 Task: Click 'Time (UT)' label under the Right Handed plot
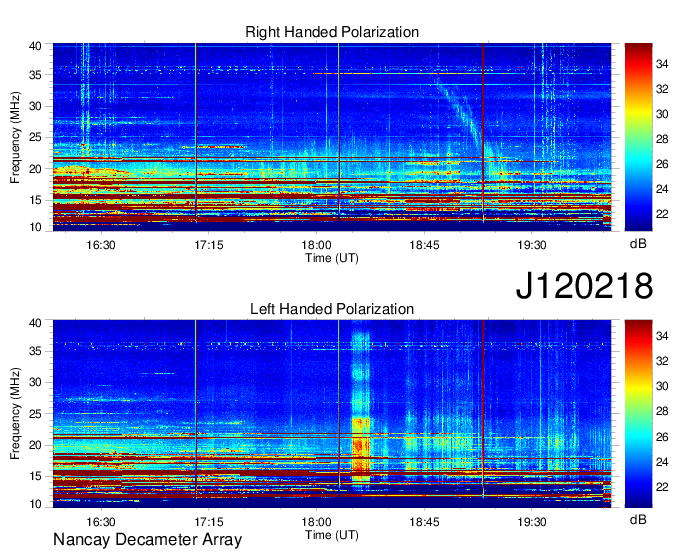332,258
